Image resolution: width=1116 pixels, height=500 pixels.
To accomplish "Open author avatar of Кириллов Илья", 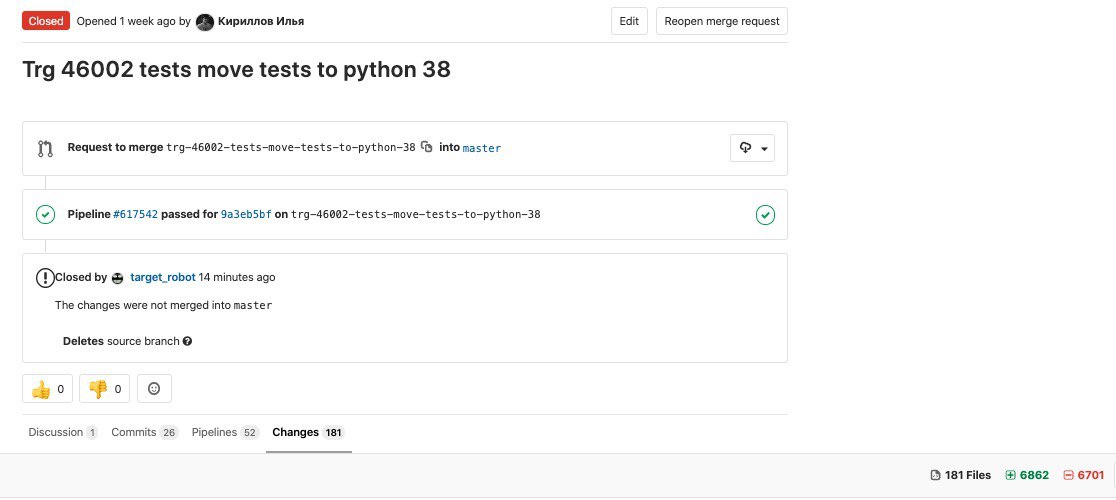I will tap(204, 21).
